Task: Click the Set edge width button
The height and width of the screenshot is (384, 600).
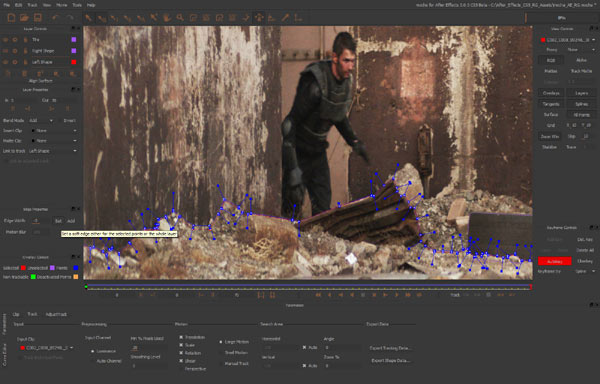Action: click(x=58, y=221)
